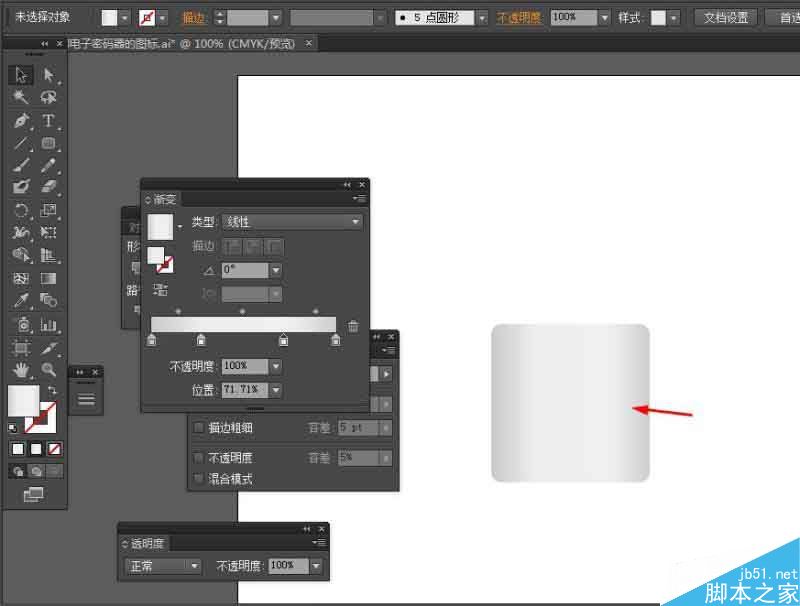Click the leftmost gradient color stop
Image resolution: width=800 pixels, height=606 pixels.
(152, 340)
